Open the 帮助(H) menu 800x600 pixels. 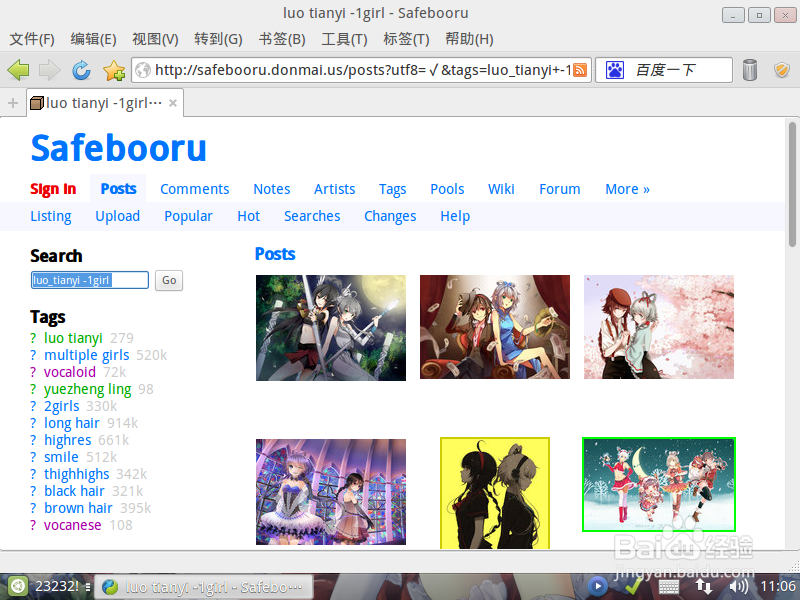tap(469, 39)
